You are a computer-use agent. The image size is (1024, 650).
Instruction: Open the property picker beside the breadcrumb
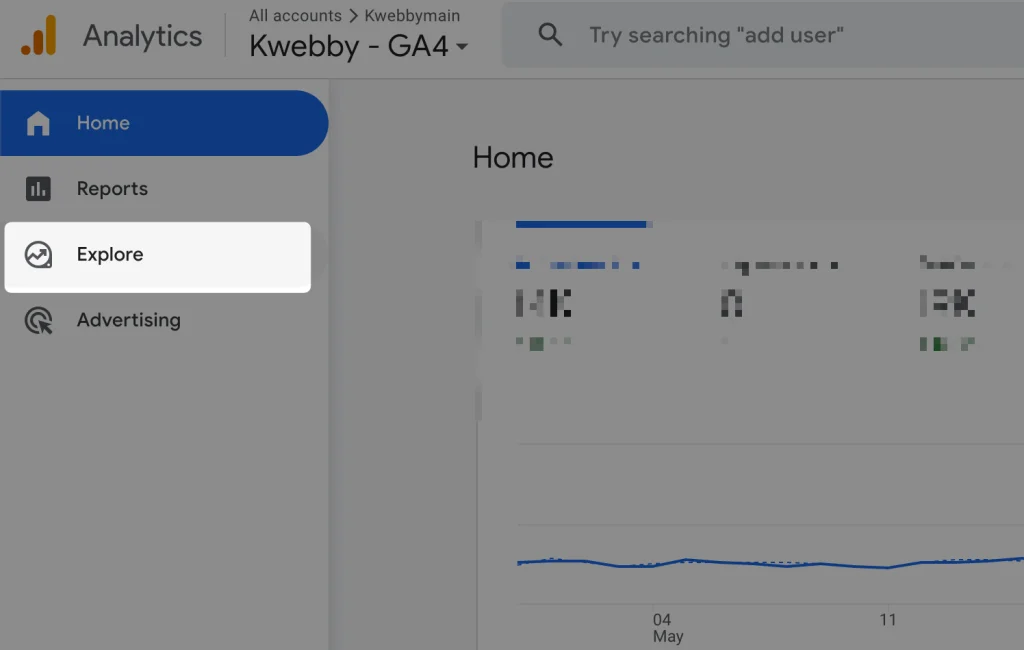coord(462,47)
